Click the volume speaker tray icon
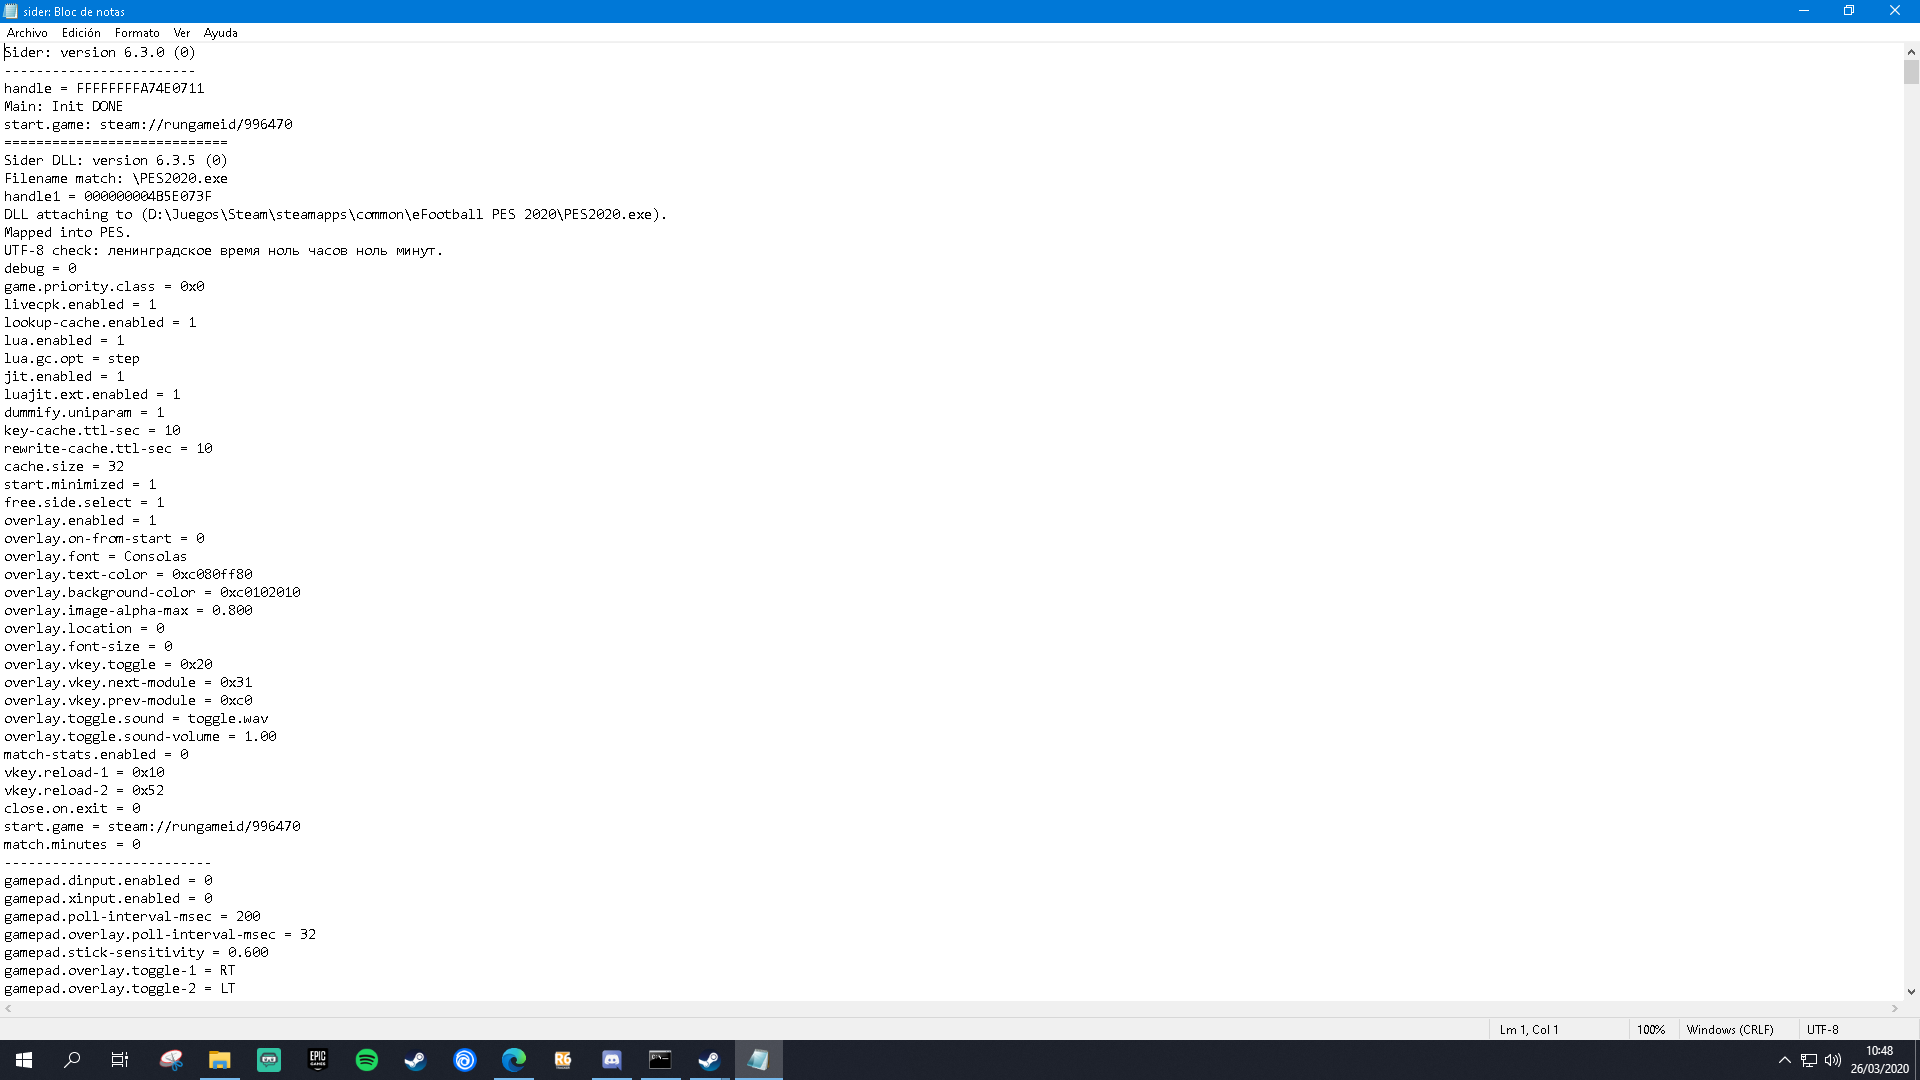The width and height of the screenshot is (1920, 1080). (x=1833, y=1060)
